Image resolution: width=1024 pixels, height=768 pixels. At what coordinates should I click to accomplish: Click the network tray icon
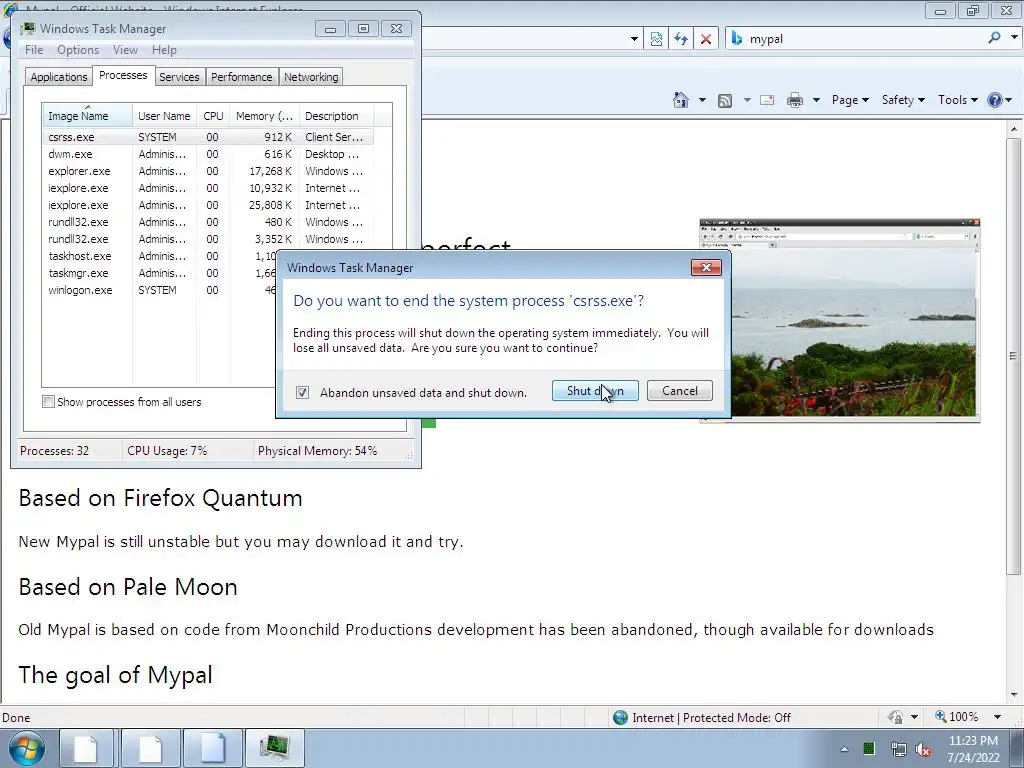[898, 749]
